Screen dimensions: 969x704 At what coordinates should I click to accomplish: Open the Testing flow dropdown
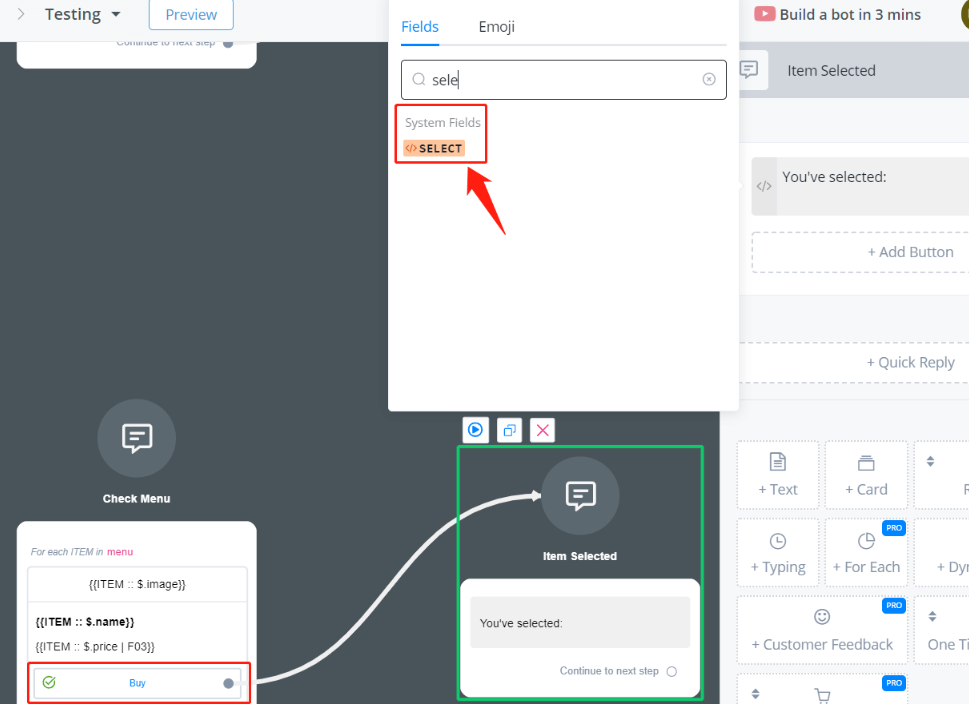(x=116, y=15)
